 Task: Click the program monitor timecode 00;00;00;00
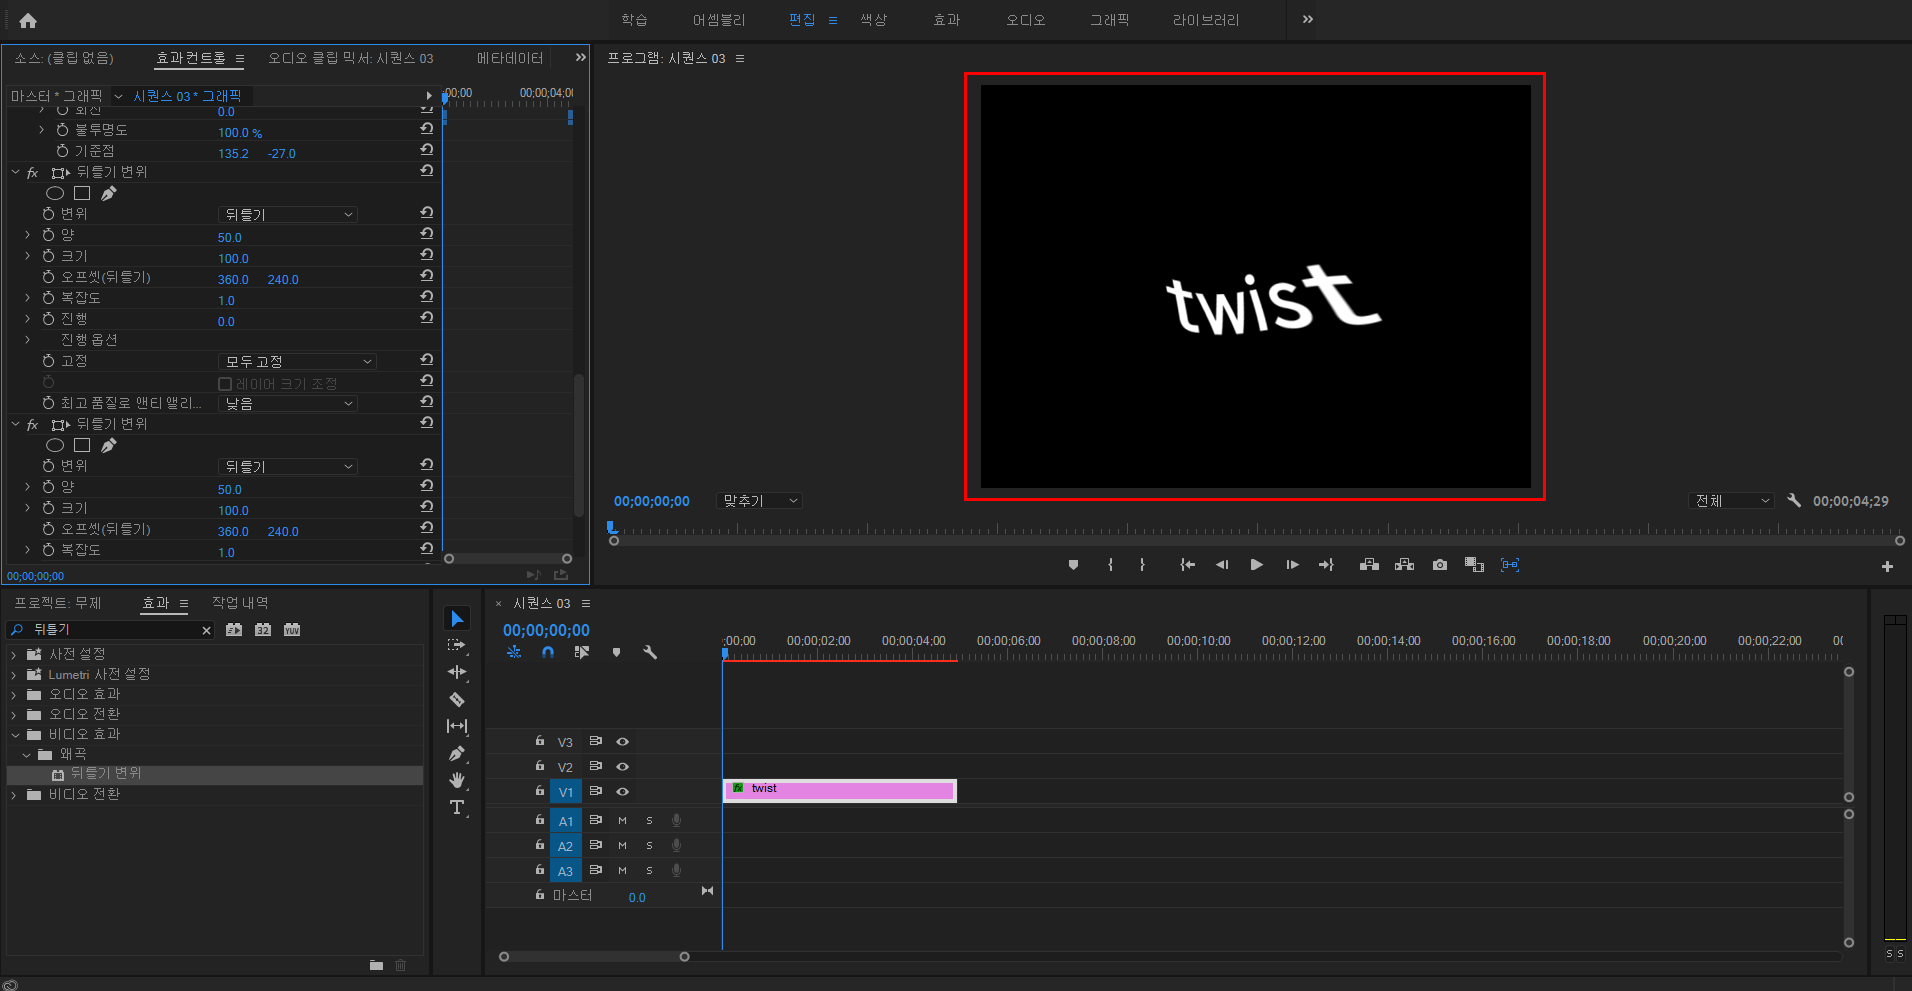652,501
